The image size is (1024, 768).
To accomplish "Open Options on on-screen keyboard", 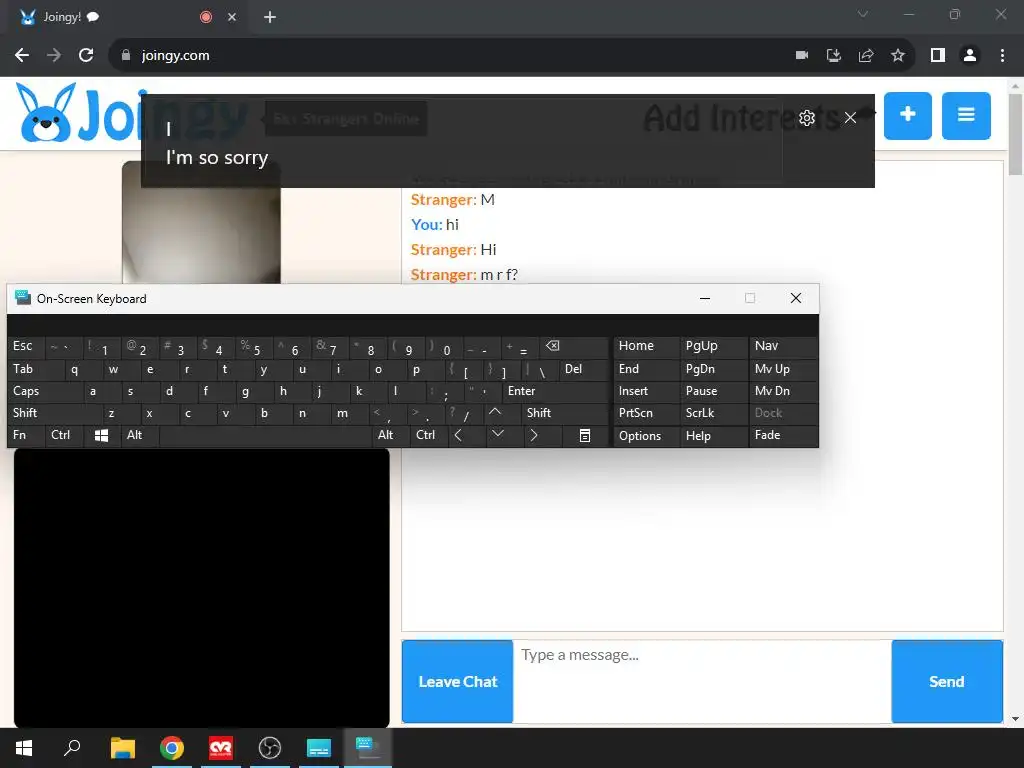I will pos(647,436).
